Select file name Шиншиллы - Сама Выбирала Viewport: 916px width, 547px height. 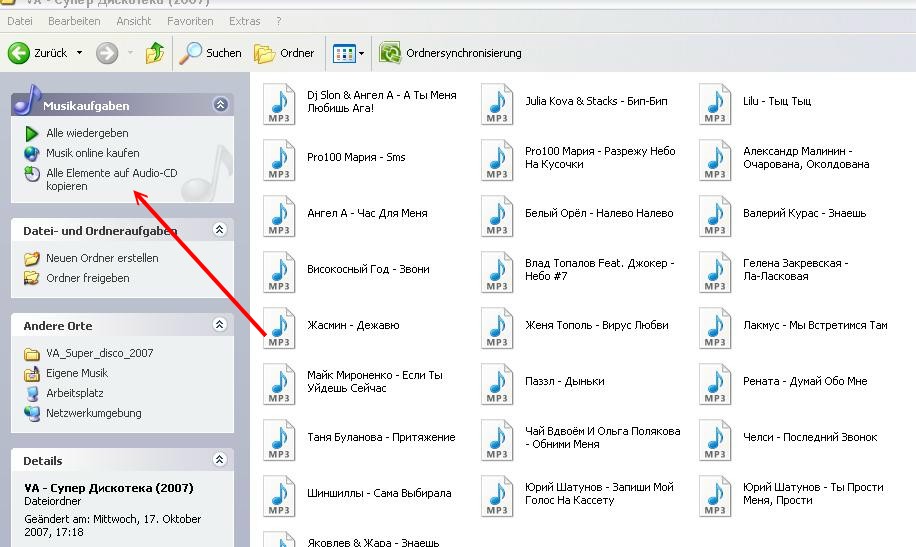[x=379, y=494]
